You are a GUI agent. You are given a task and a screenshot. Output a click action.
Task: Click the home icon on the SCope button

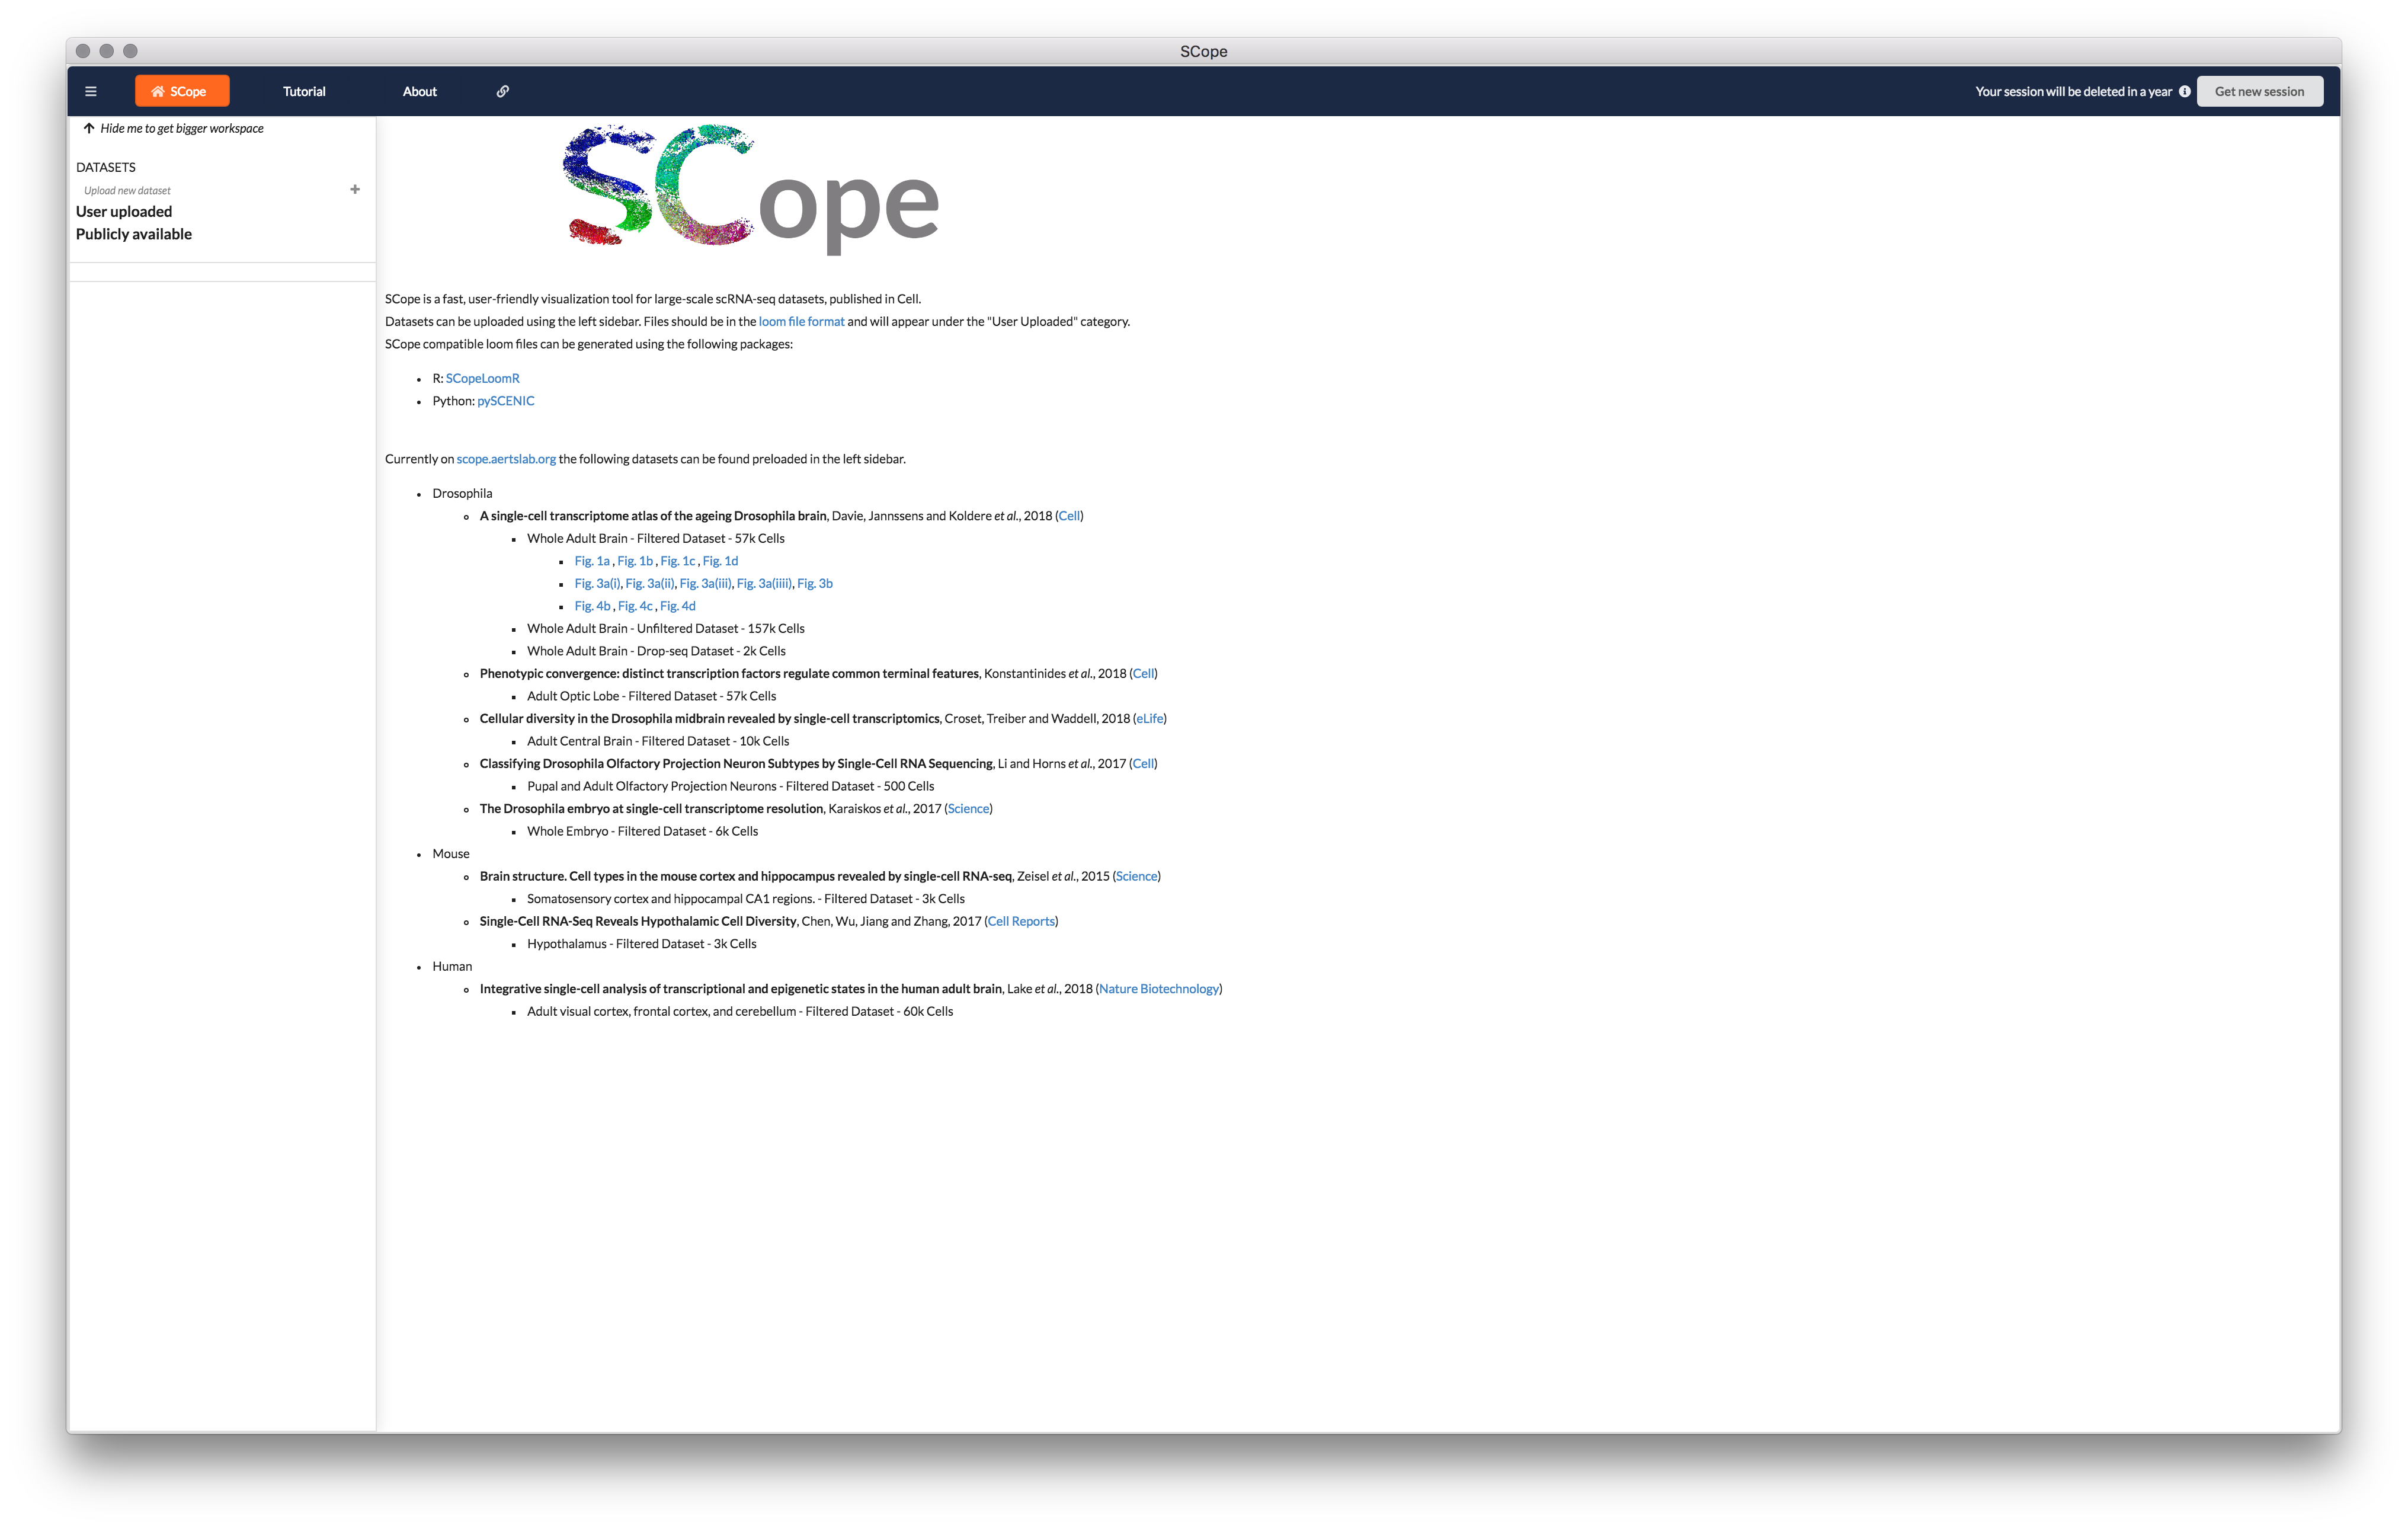click(x=158, y=91)
